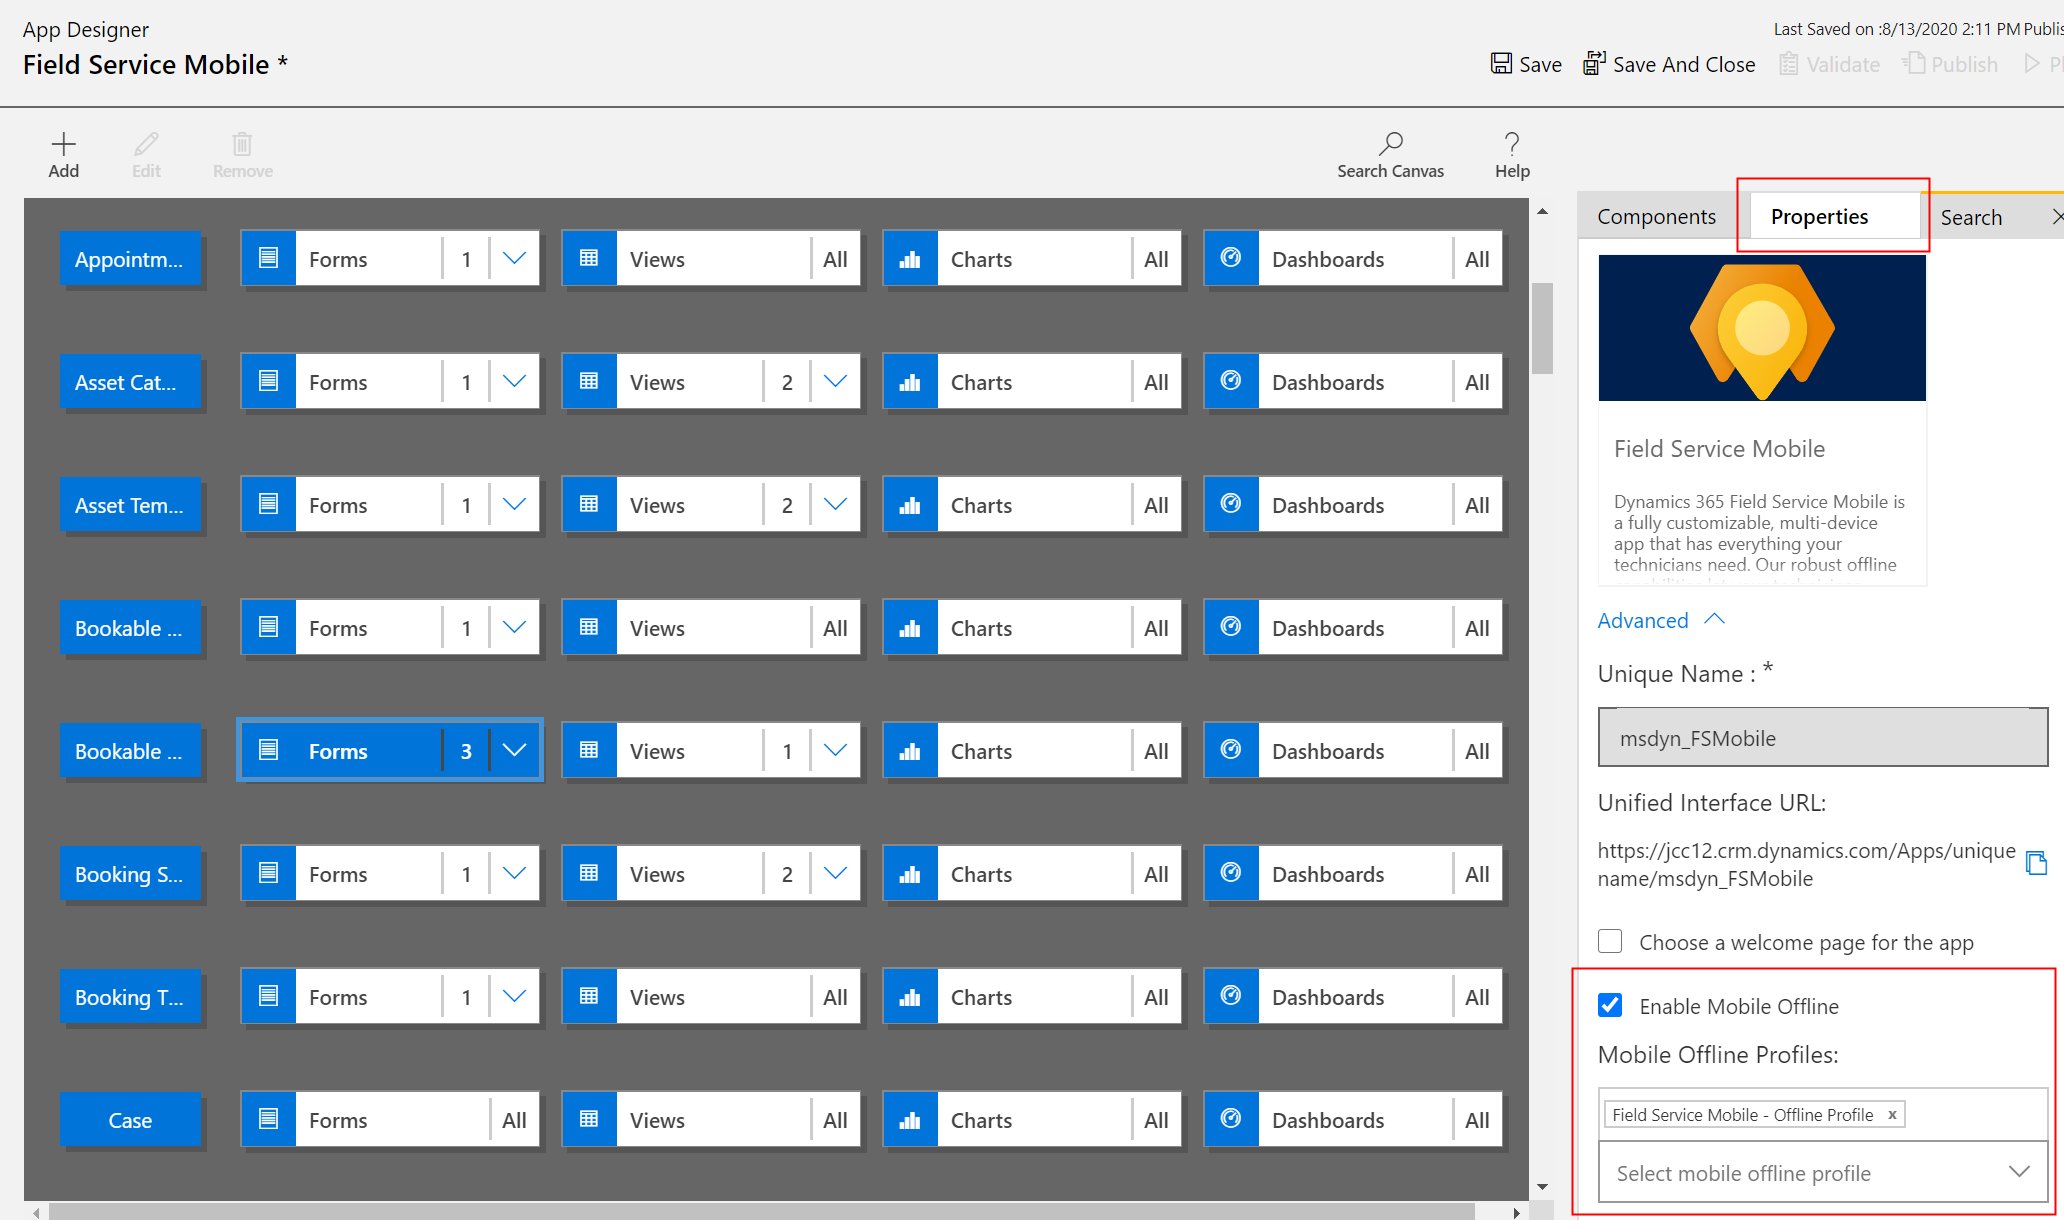Click Views All tile in Bookable row

point(711,628)
